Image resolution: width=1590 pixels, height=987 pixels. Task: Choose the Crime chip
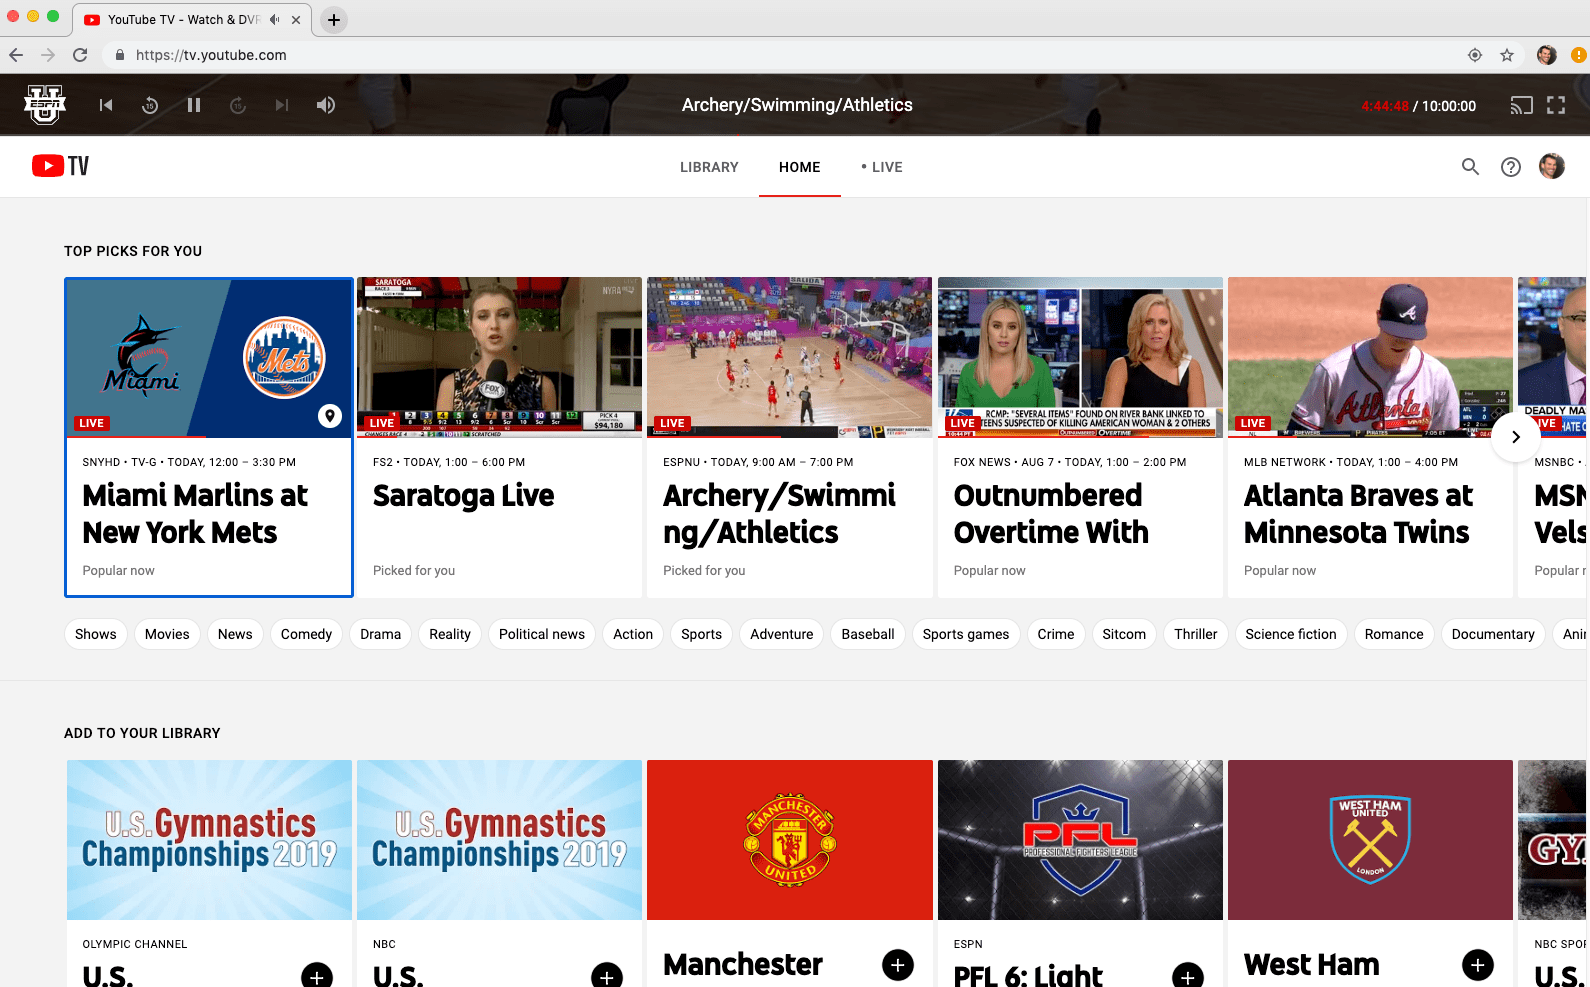click(1056, 634)
